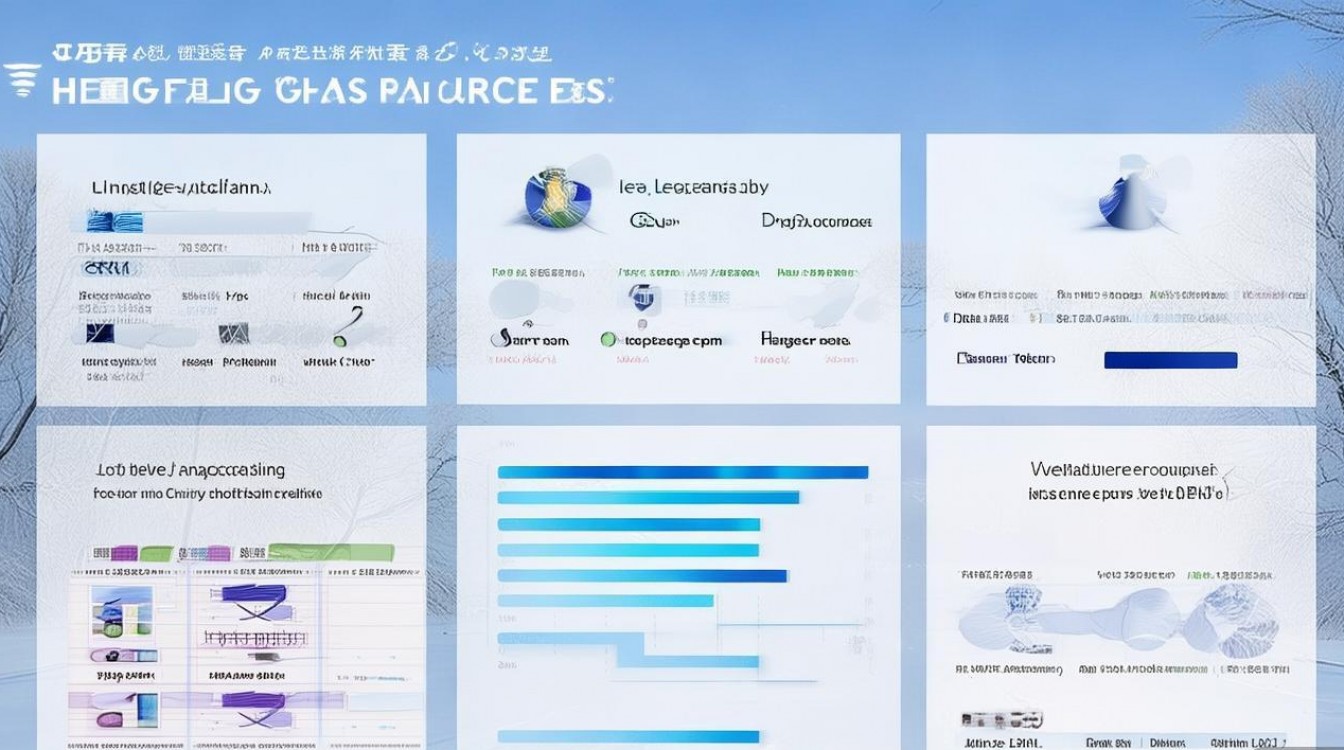Click the "Drafiyocomoet" text in the top-center panel
This screenshot has width=1344, height=750.
tap(816, 220)
